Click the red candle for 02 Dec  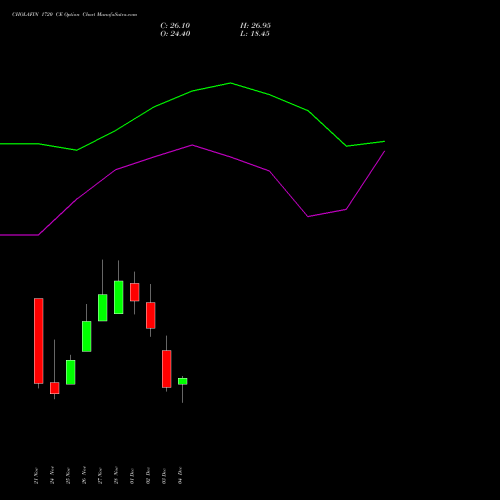151,315
